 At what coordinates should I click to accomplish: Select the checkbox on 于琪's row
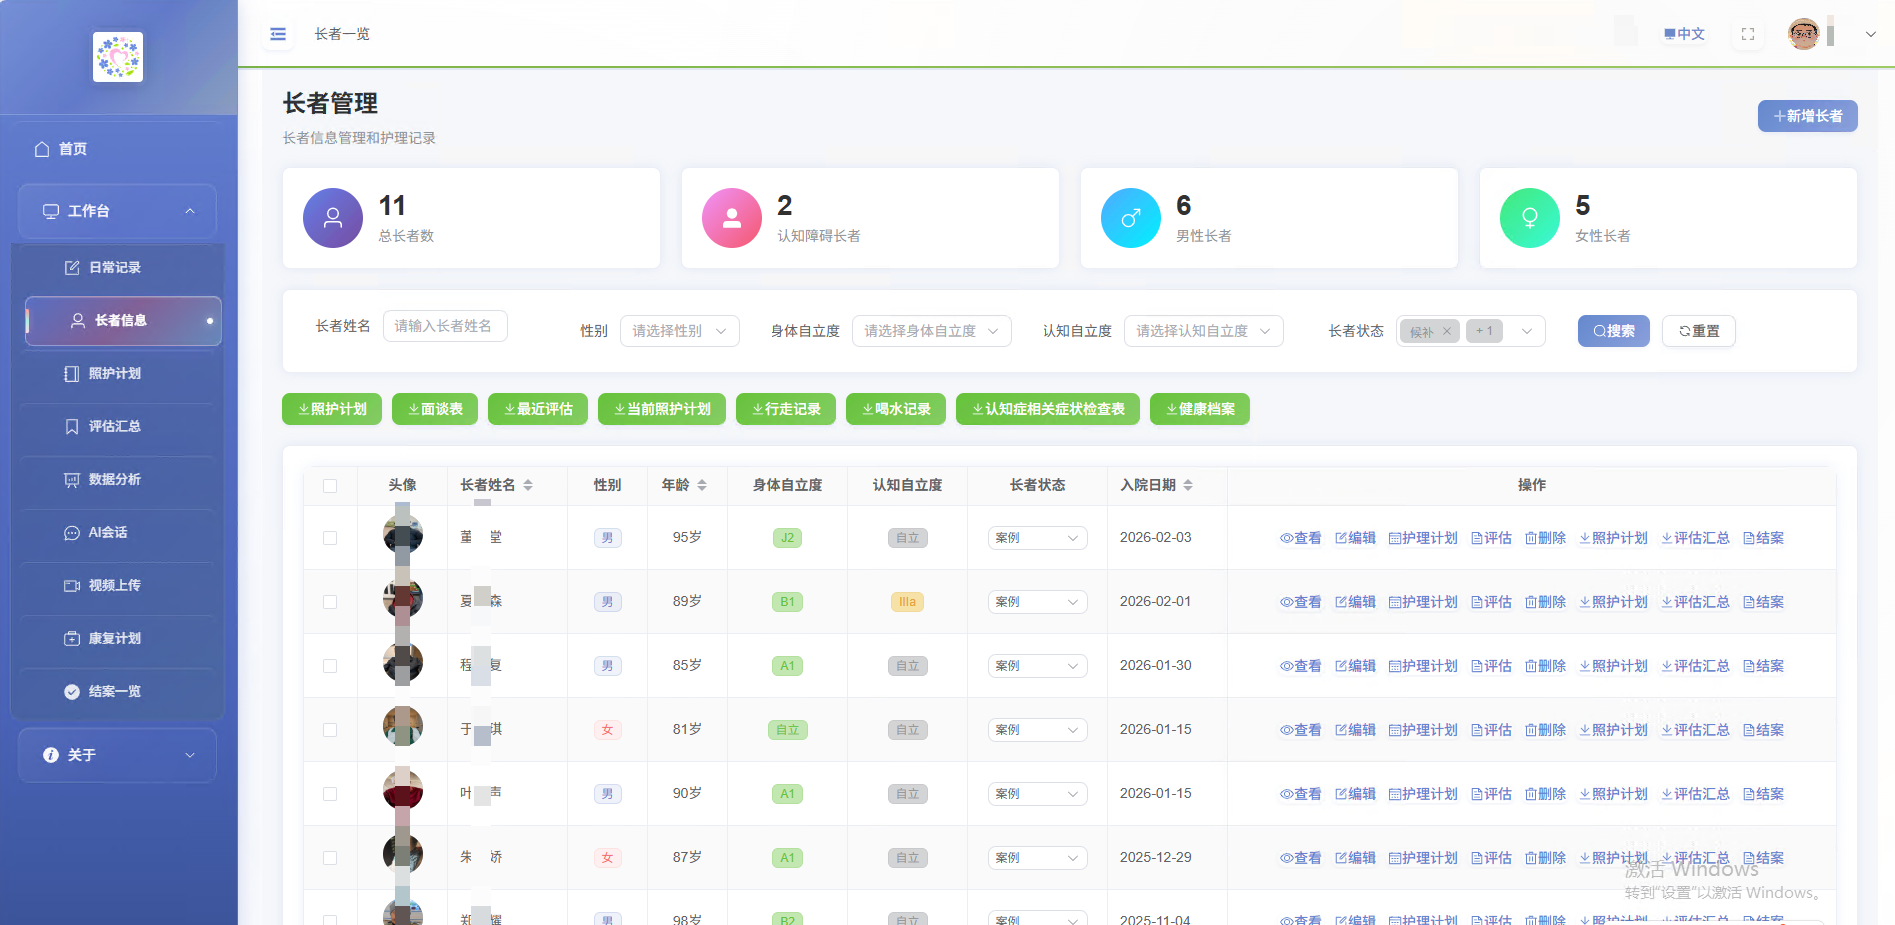331,729
